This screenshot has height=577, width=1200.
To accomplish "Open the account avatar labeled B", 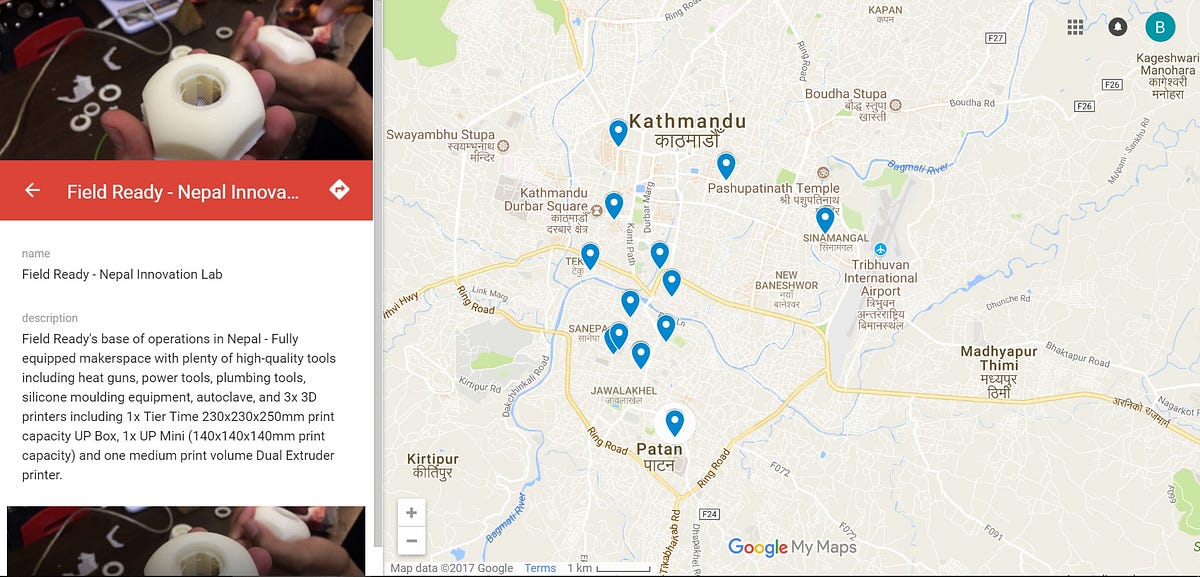I will (1159, 27).
